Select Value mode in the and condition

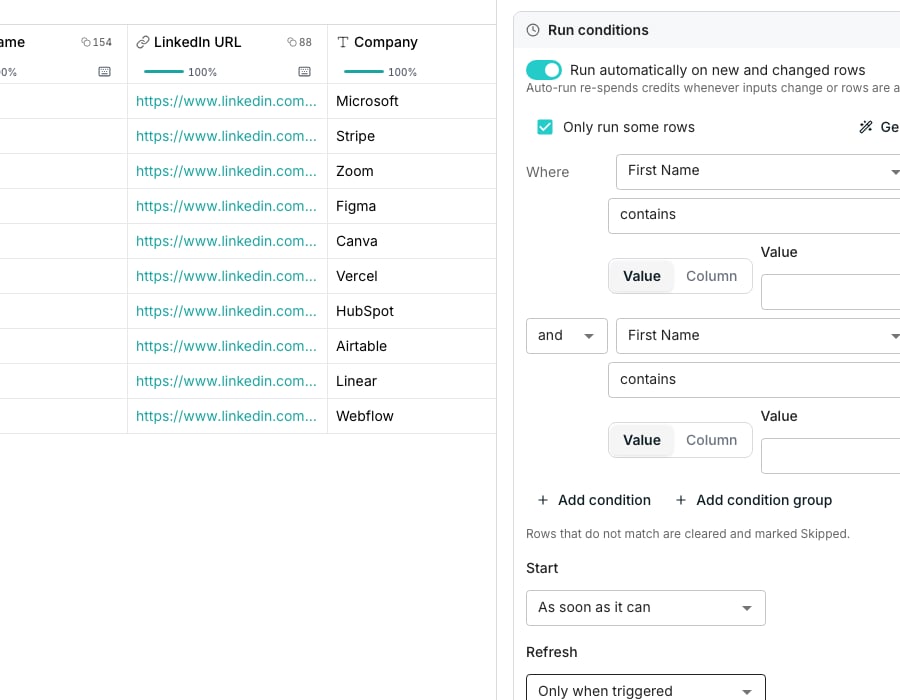click(642, 440)
